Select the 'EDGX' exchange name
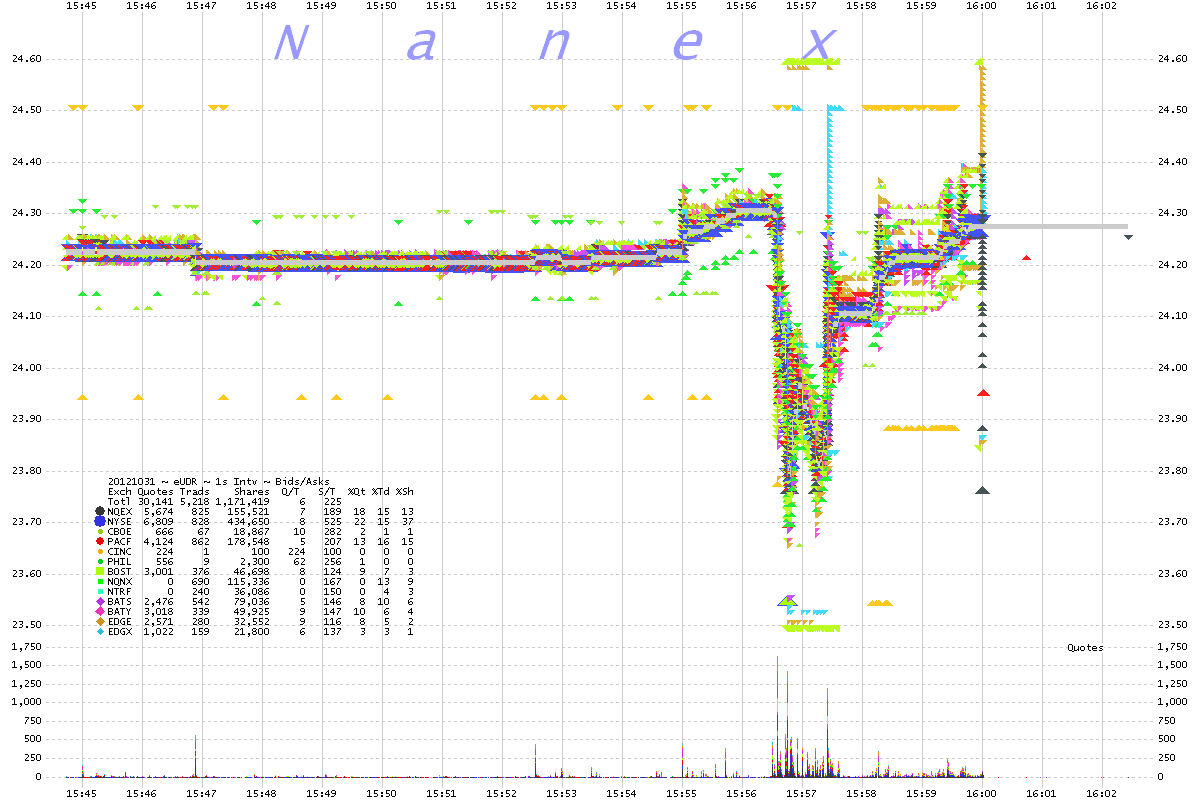This screenshot has width=1200, height=800. [x=120, y=631]
